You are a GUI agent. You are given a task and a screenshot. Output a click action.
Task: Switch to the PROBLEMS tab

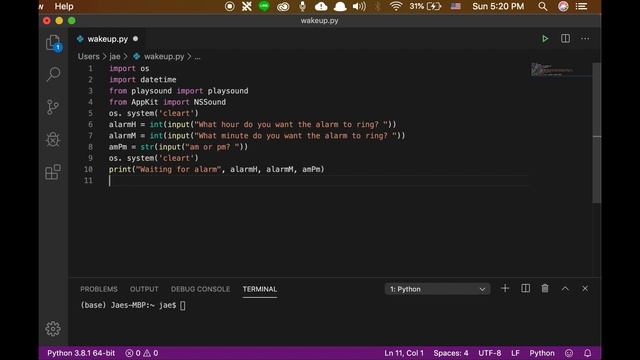(x=99, y=289)
